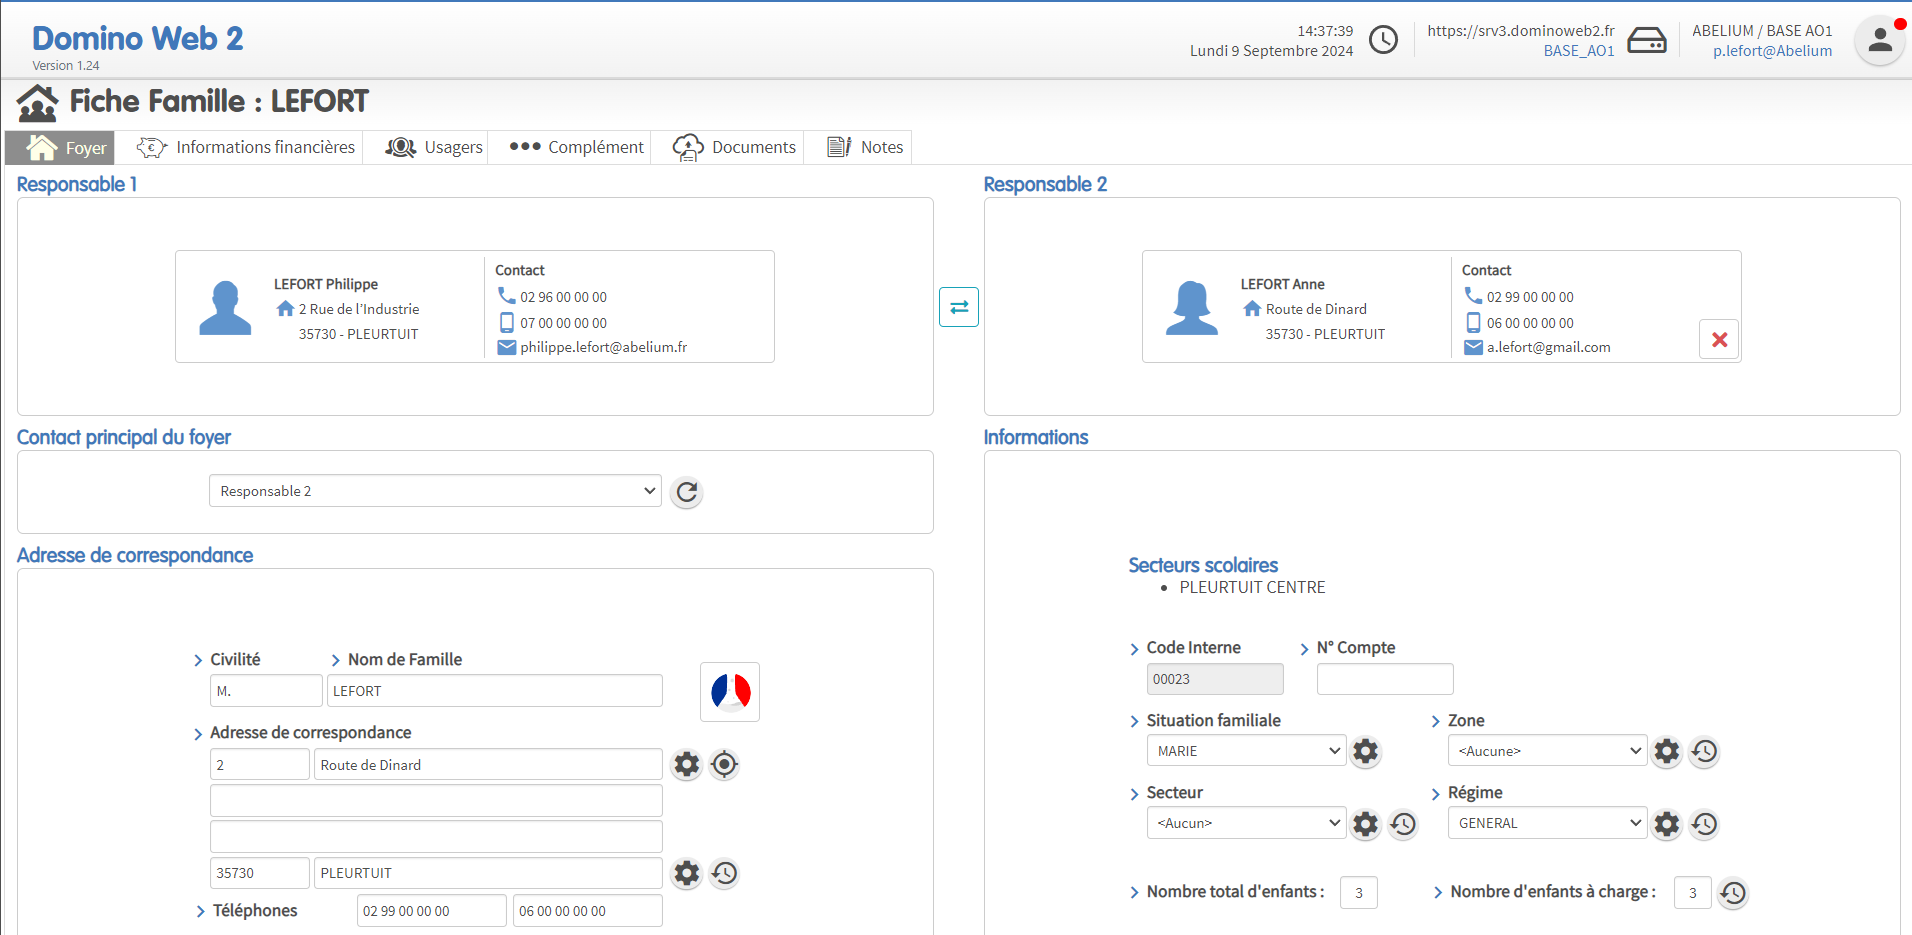1912x935 pixels.
Task: Remove Responsable 2 with red X
Action: click(1719, 340)
